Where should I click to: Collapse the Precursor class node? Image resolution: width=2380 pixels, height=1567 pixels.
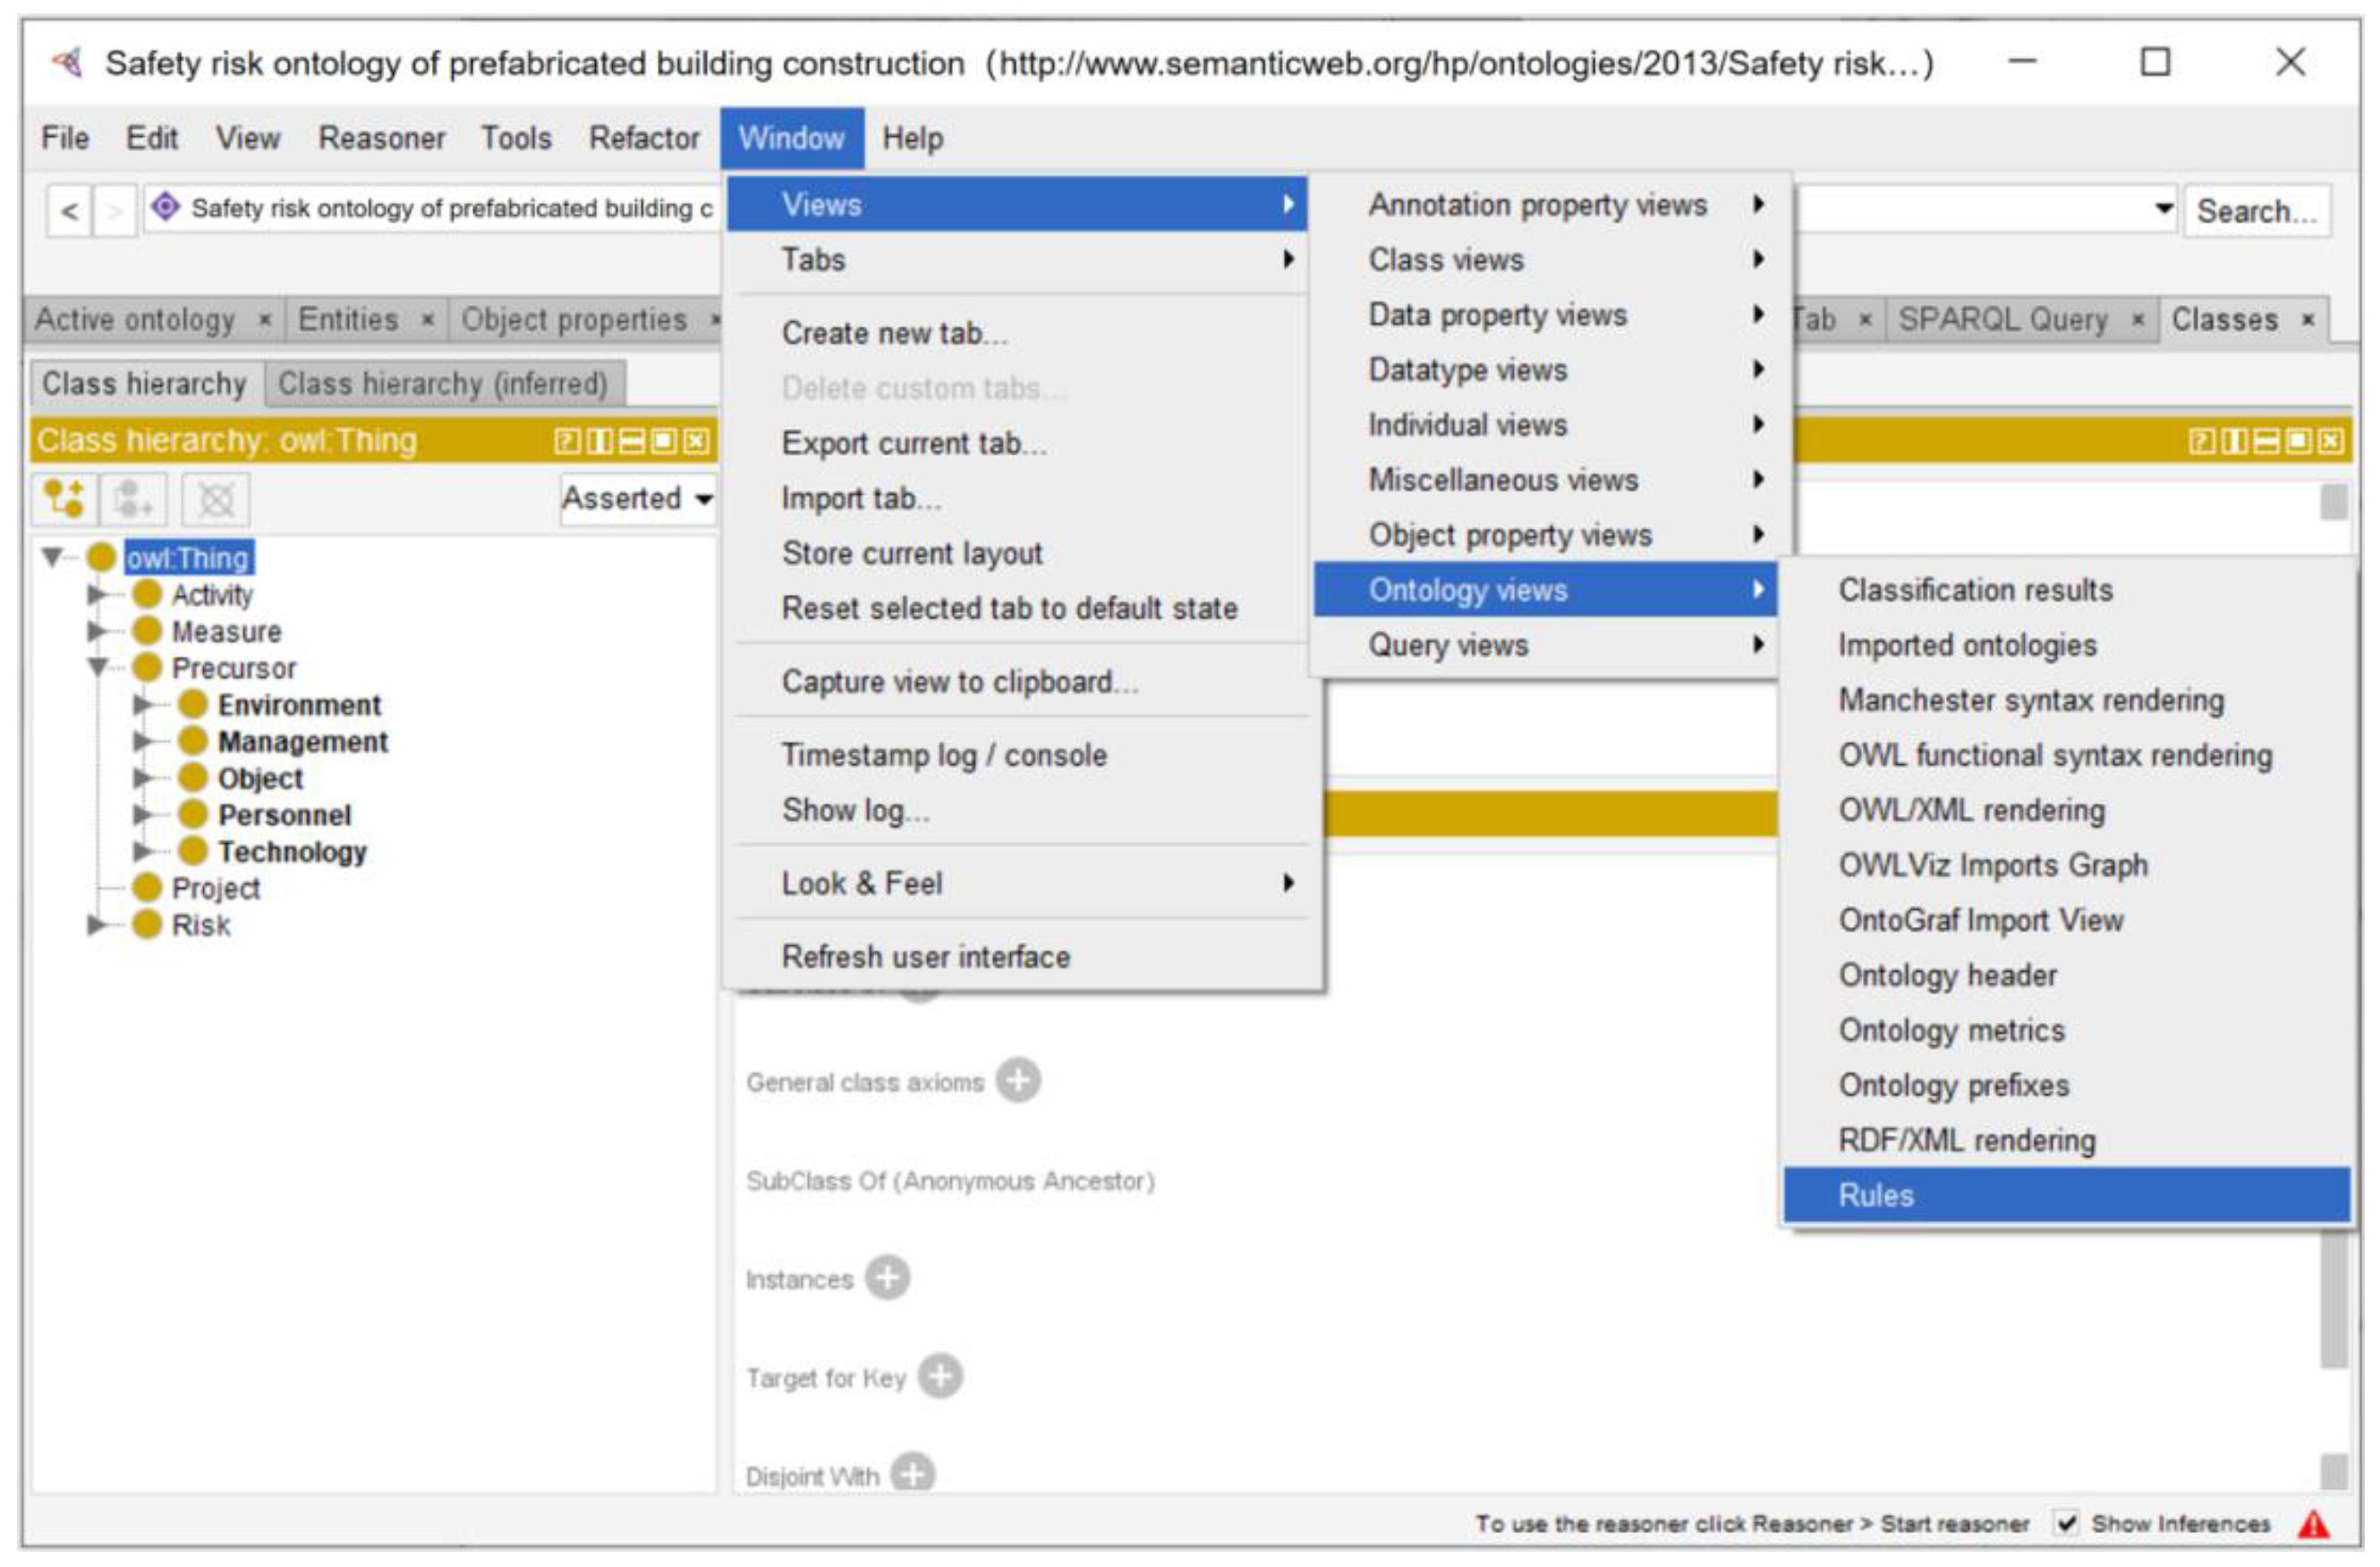click(x=97, y=666)
